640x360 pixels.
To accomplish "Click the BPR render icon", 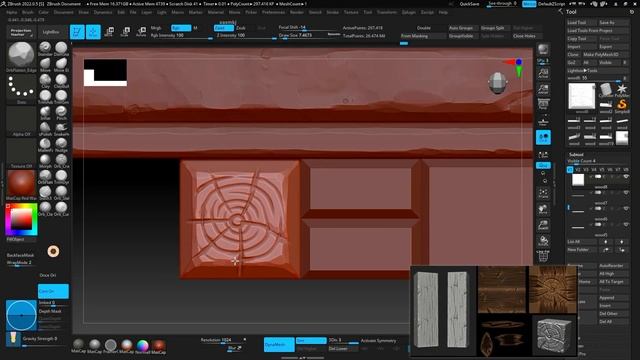I will [543, 50].
